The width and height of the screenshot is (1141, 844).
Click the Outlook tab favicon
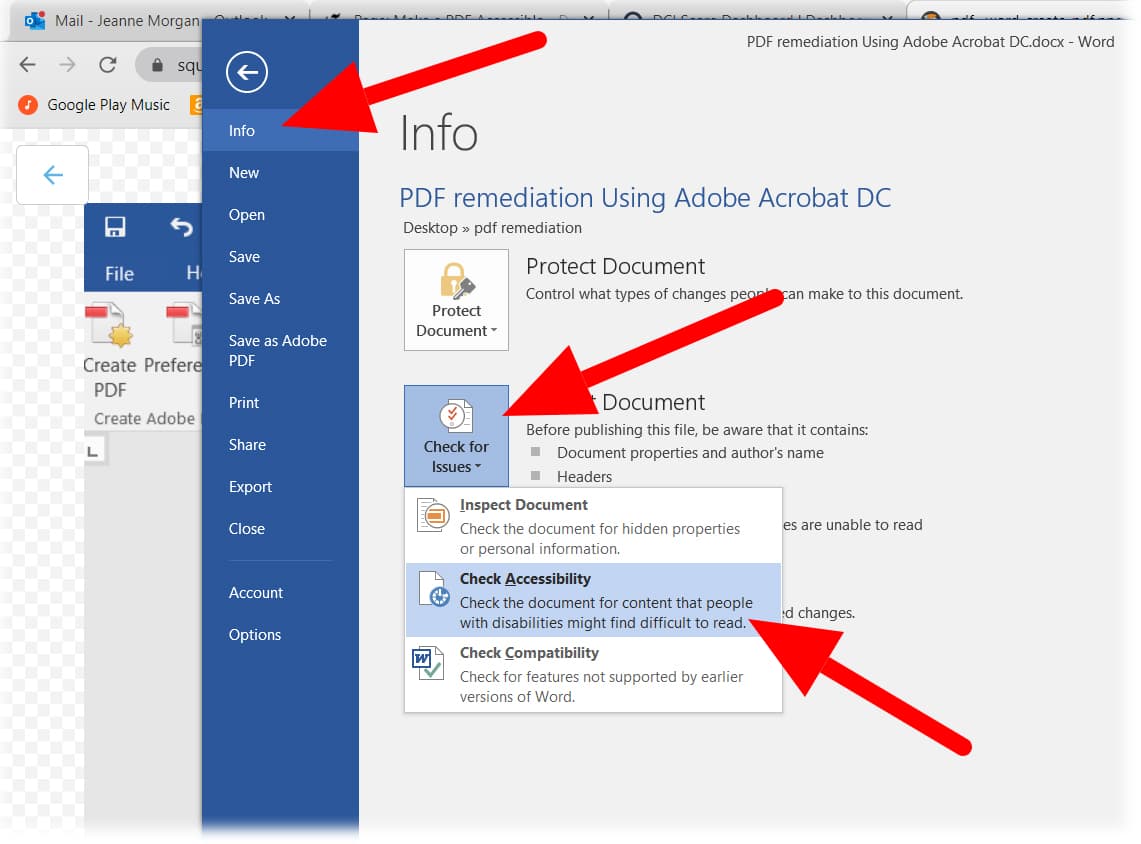tap(34, 21)
